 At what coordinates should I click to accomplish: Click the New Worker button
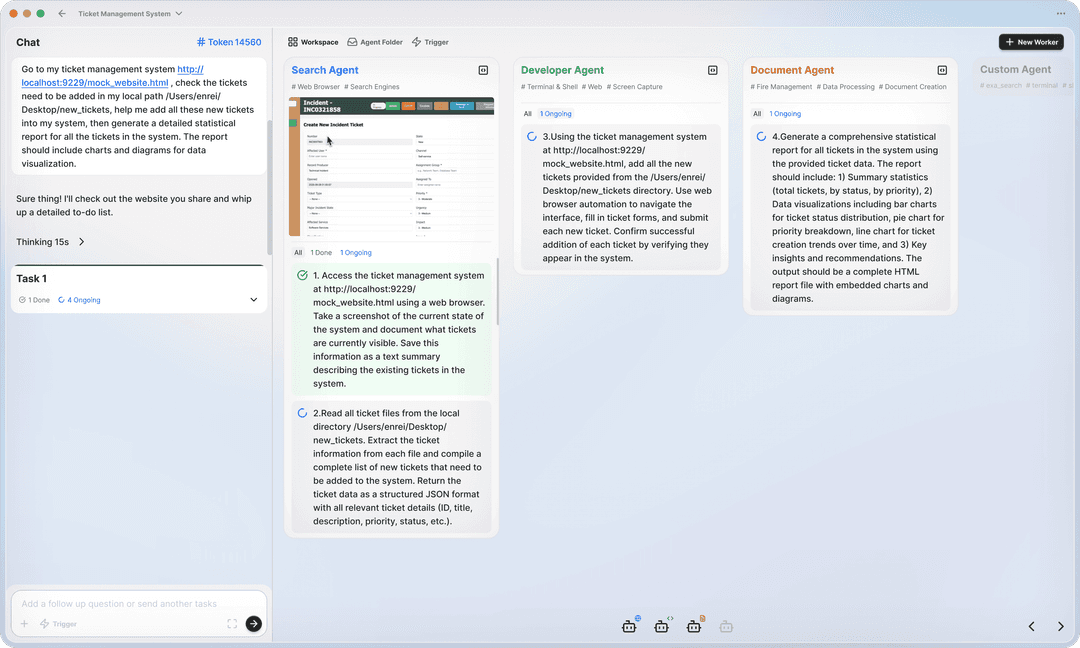[1031, 42]
